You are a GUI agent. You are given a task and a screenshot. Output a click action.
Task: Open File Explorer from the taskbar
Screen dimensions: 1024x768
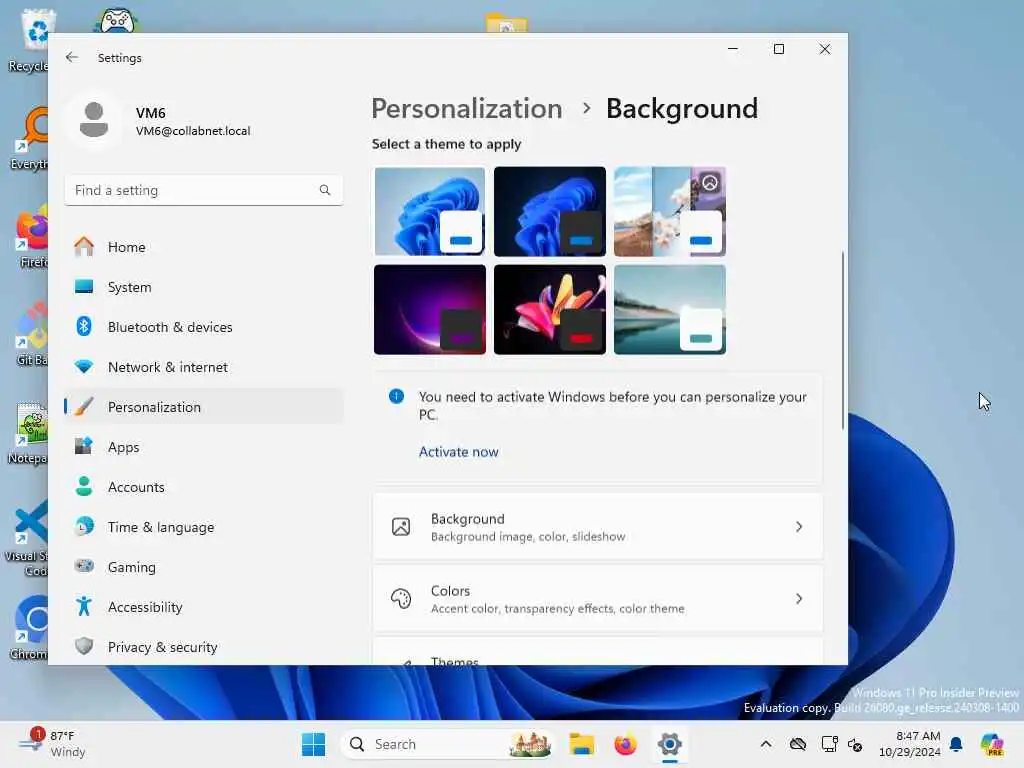pos(581,744)
